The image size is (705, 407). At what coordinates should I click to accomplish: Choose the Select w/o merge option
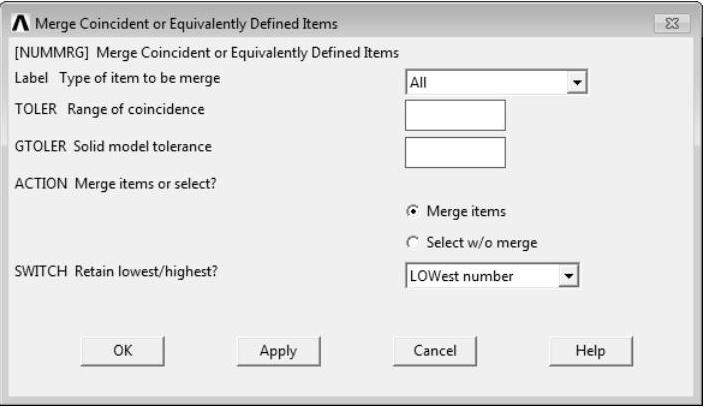(x=412, y=243)
